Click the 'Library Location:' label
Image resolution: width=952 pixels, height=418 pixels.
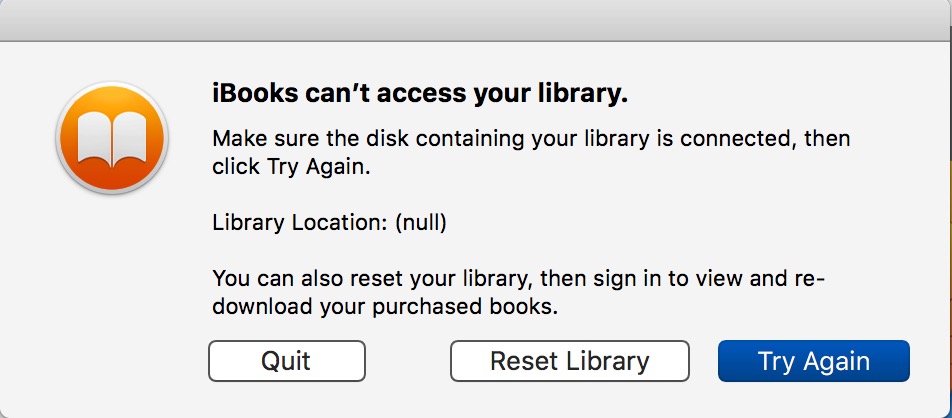click(x=300, y=223)
